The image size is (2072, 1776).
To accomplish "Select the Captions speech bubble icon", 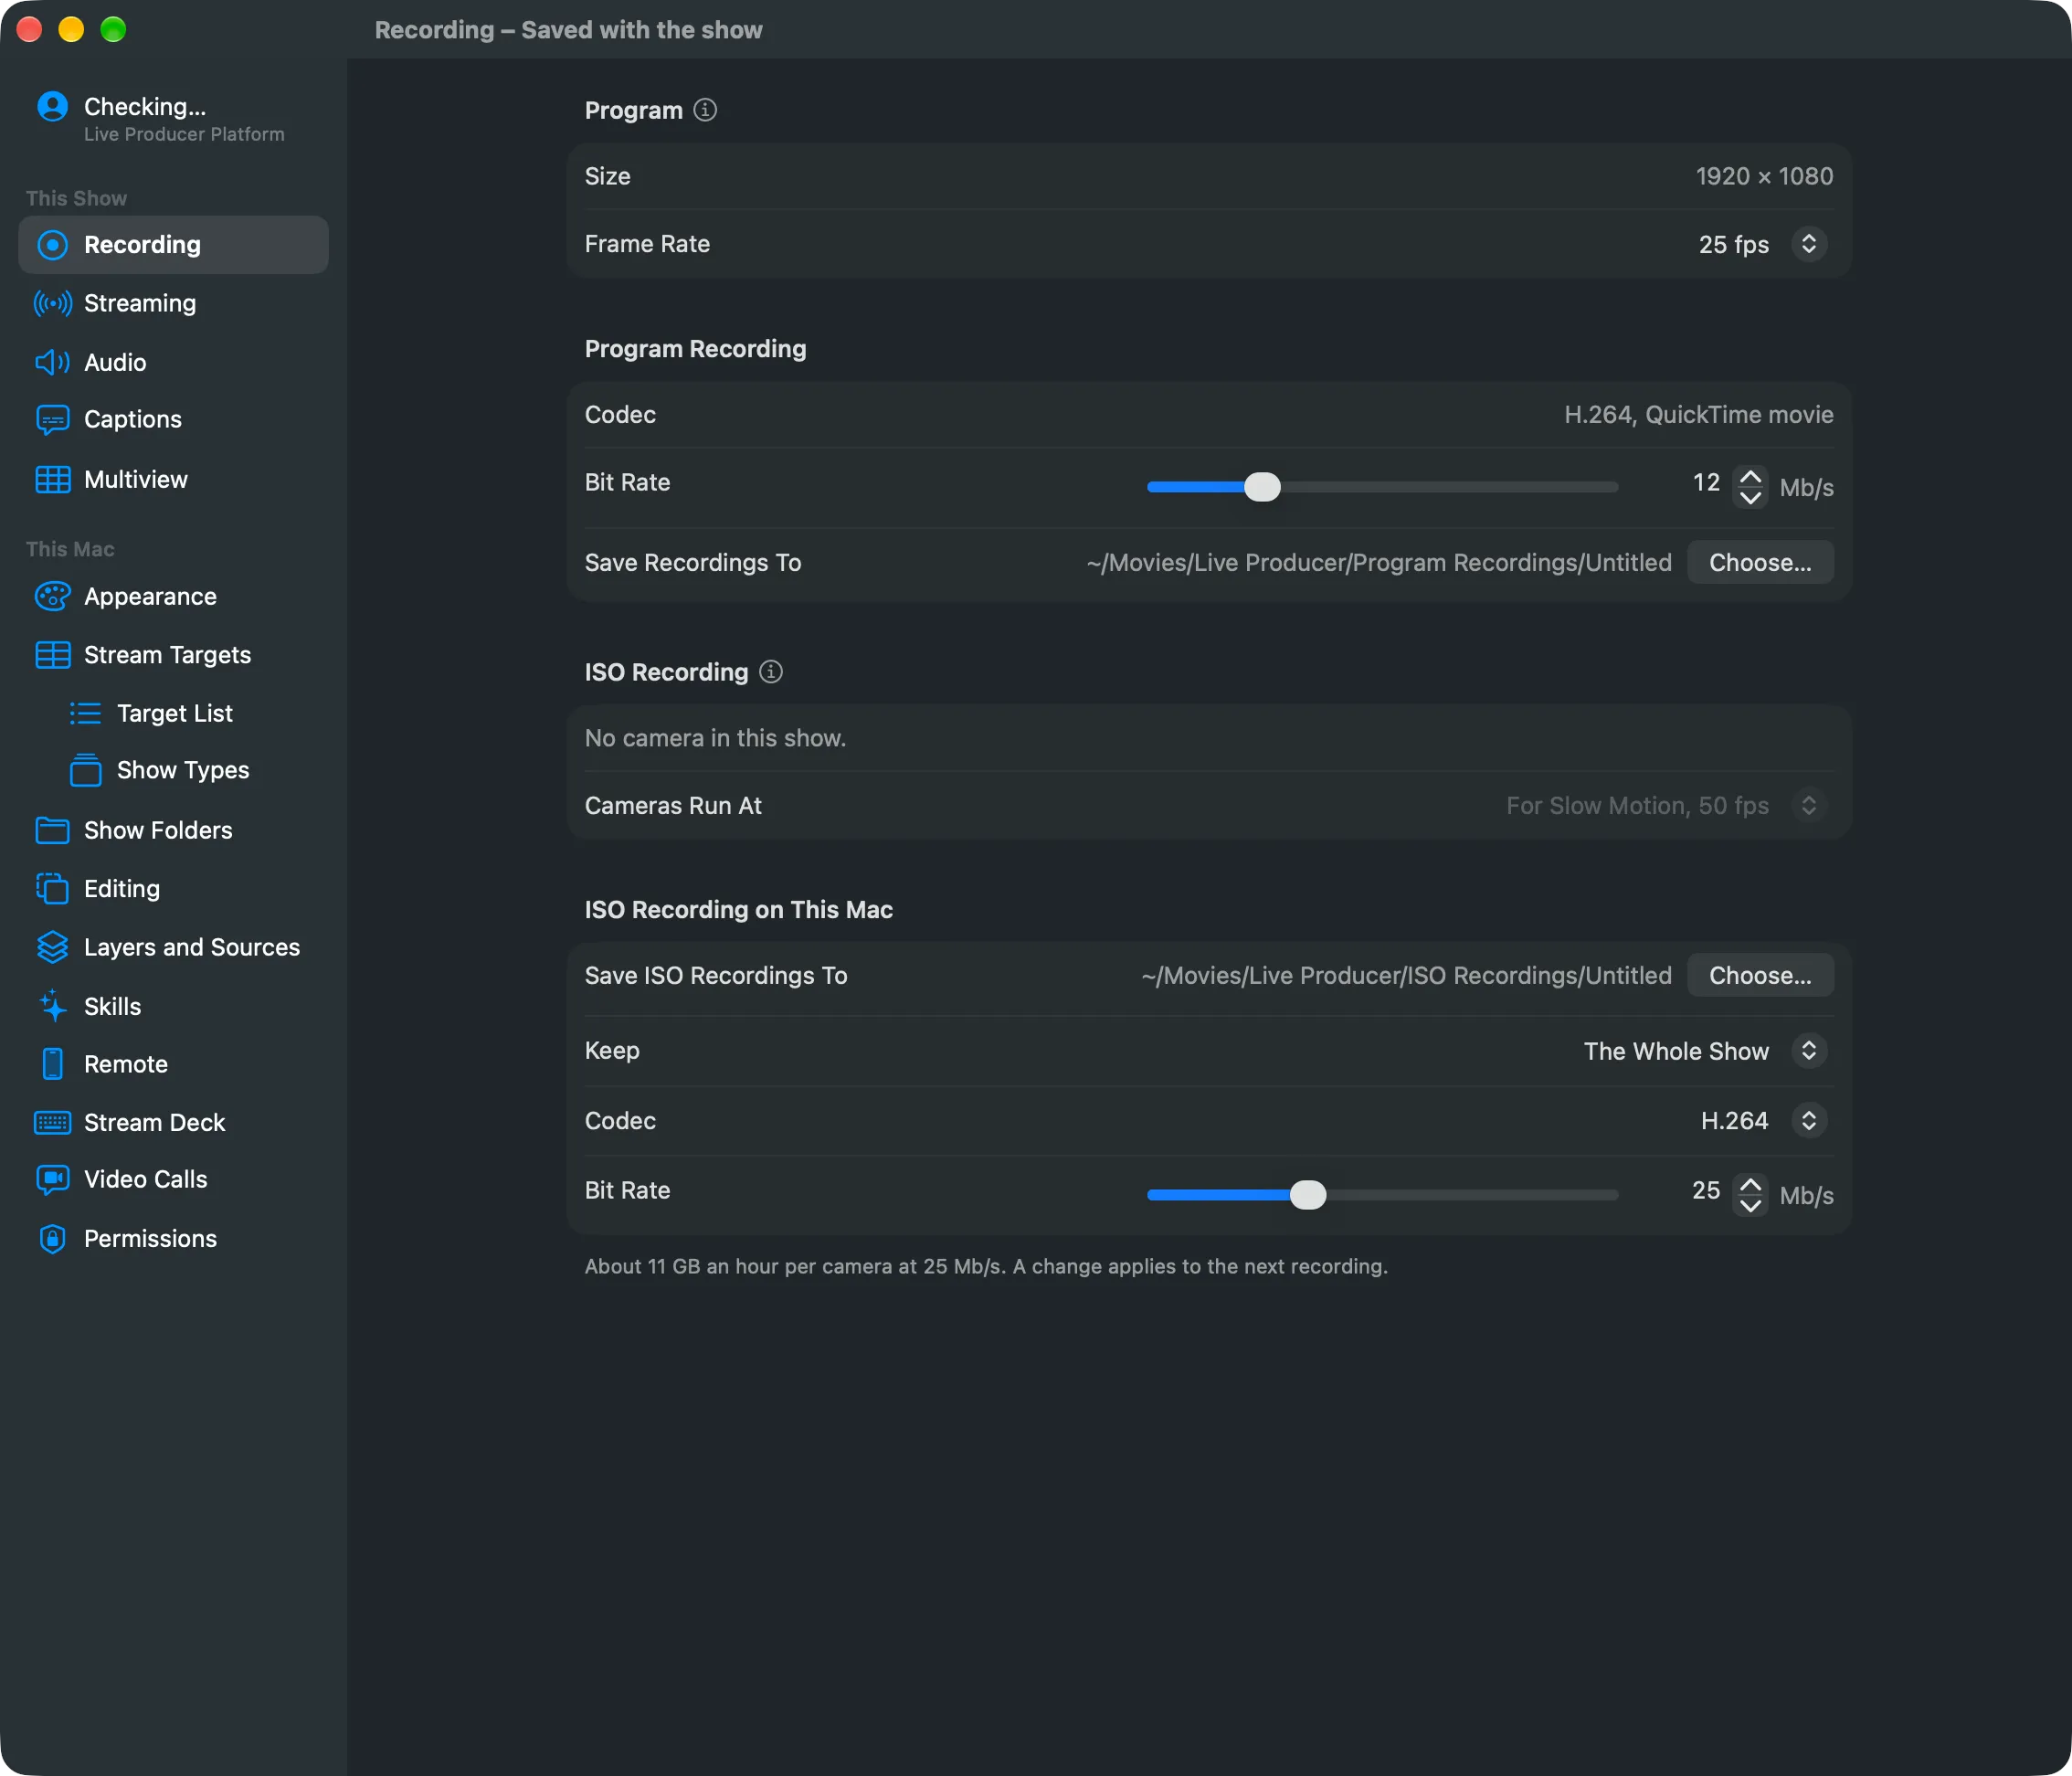I will (x=52, y=420).
